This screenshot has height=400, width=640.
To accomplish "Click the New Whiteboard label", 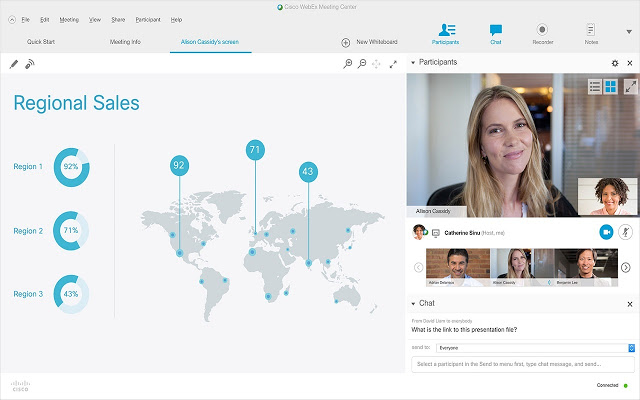I will click(377, 42).
